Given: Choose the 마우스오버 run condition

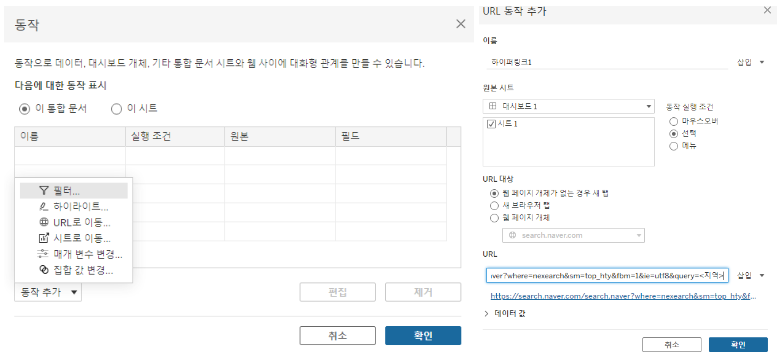Looking at the screenshot, I should pyautogui.click(x=674, y=121).
